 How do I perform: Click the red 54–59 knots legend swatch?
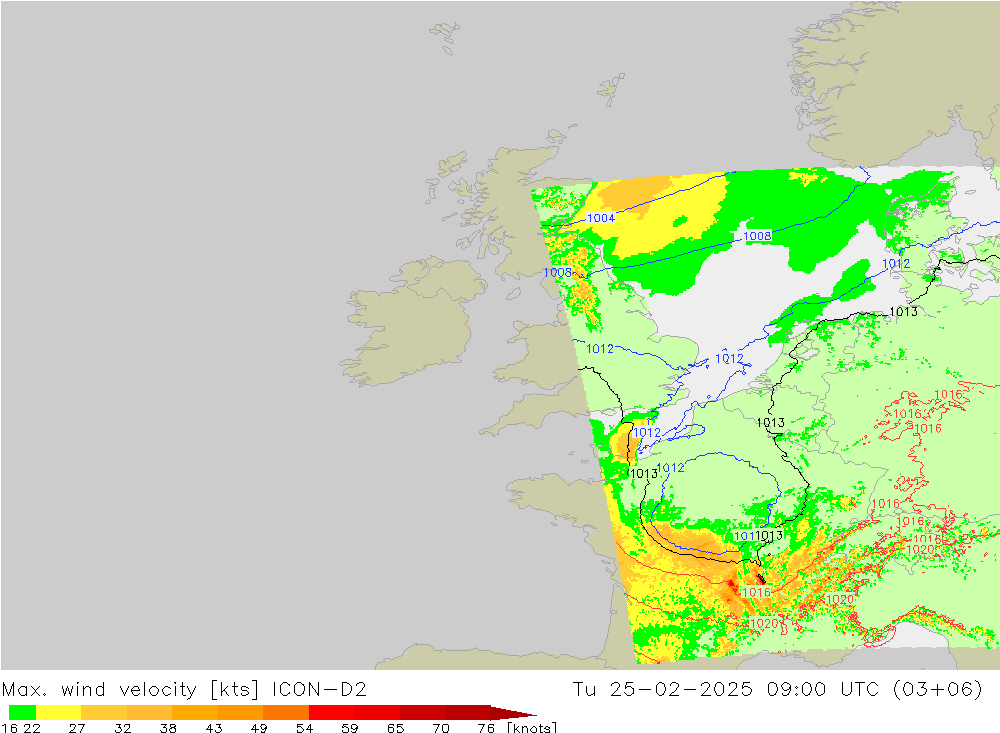coord(332,712)
